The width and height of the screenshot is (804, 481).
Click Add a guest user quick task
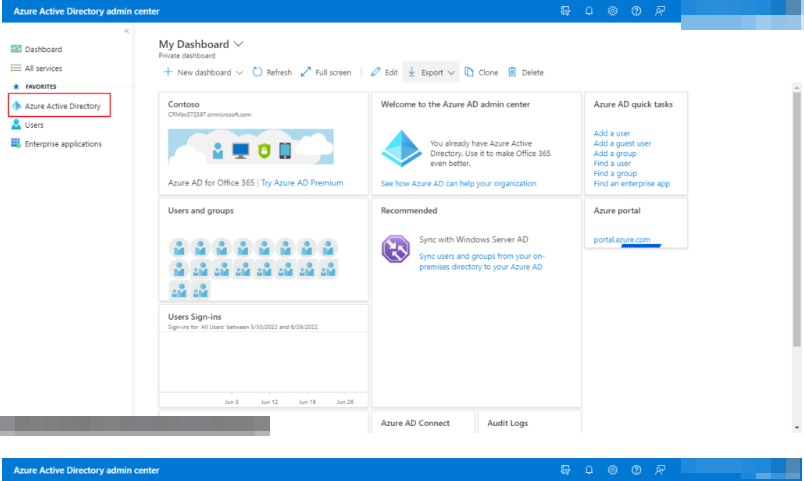[622, 144]
